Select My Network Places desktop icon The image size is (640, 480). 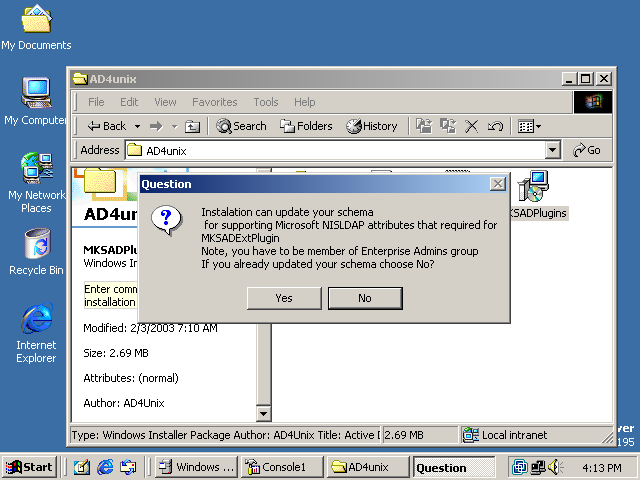36,183
